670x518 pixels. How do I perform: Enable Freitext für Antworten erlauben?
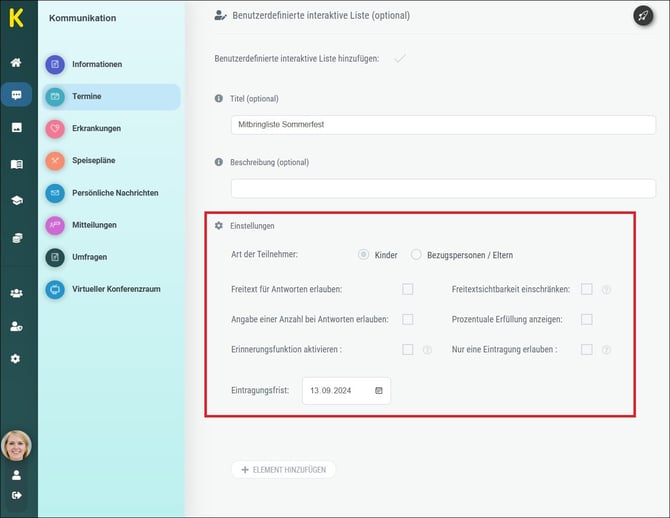pos(408,289)
